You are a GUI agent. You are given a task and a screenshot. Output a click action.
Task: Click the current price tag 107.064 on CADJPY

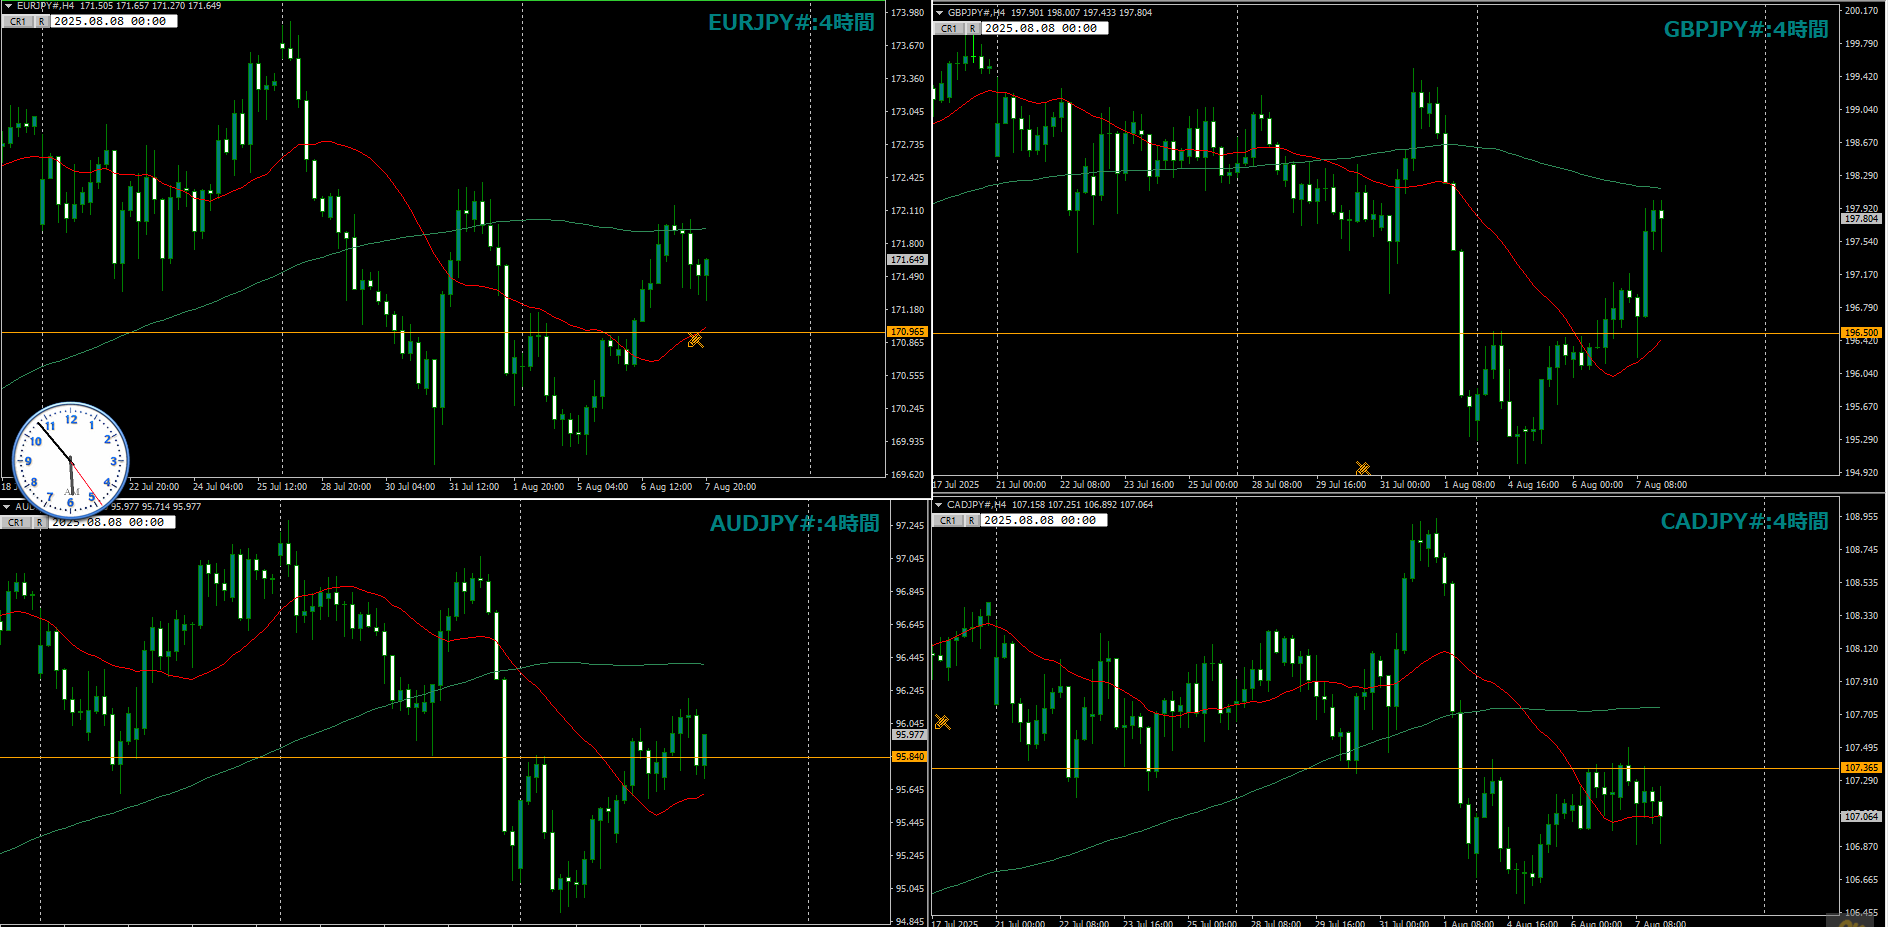tap(1861, 817)
